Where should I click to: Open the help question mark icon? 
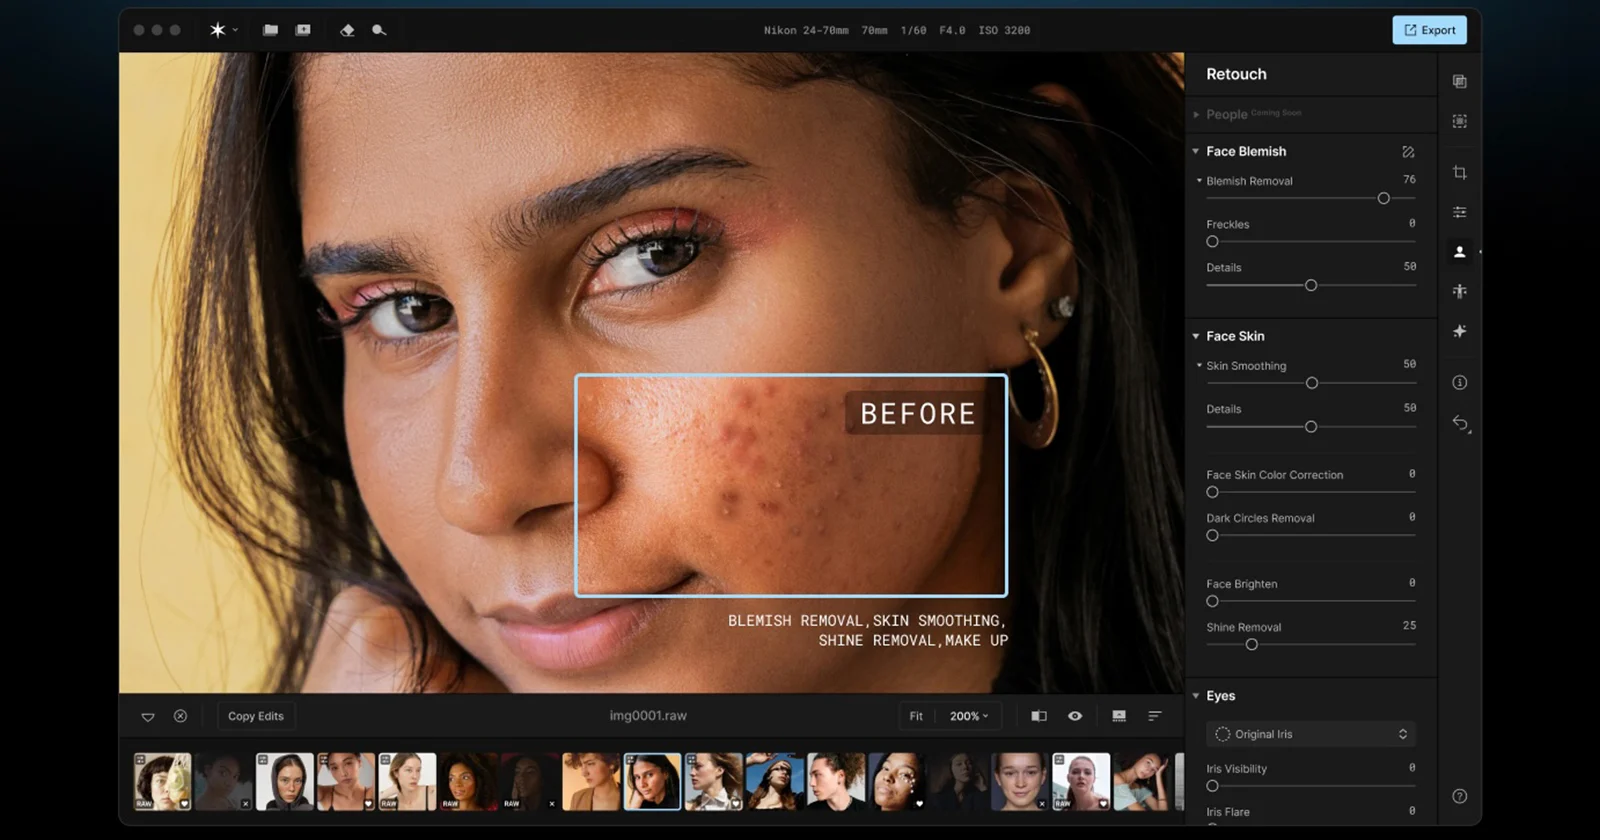(1460, 796)
